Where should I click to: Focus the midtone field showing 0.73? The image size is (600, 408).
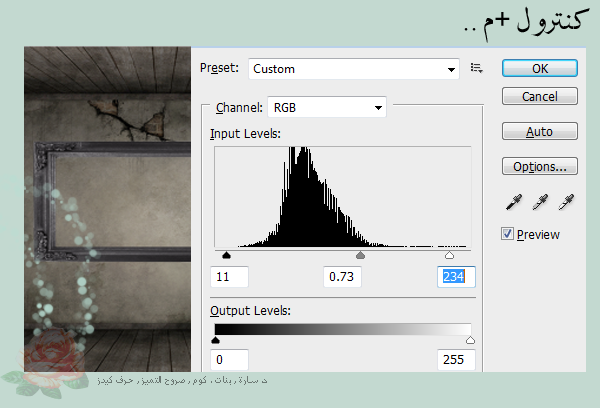pos(342,277)
